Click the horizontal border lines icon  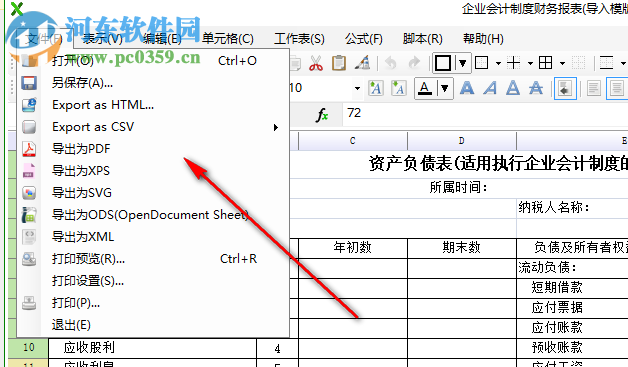click(x=606, y=63)
